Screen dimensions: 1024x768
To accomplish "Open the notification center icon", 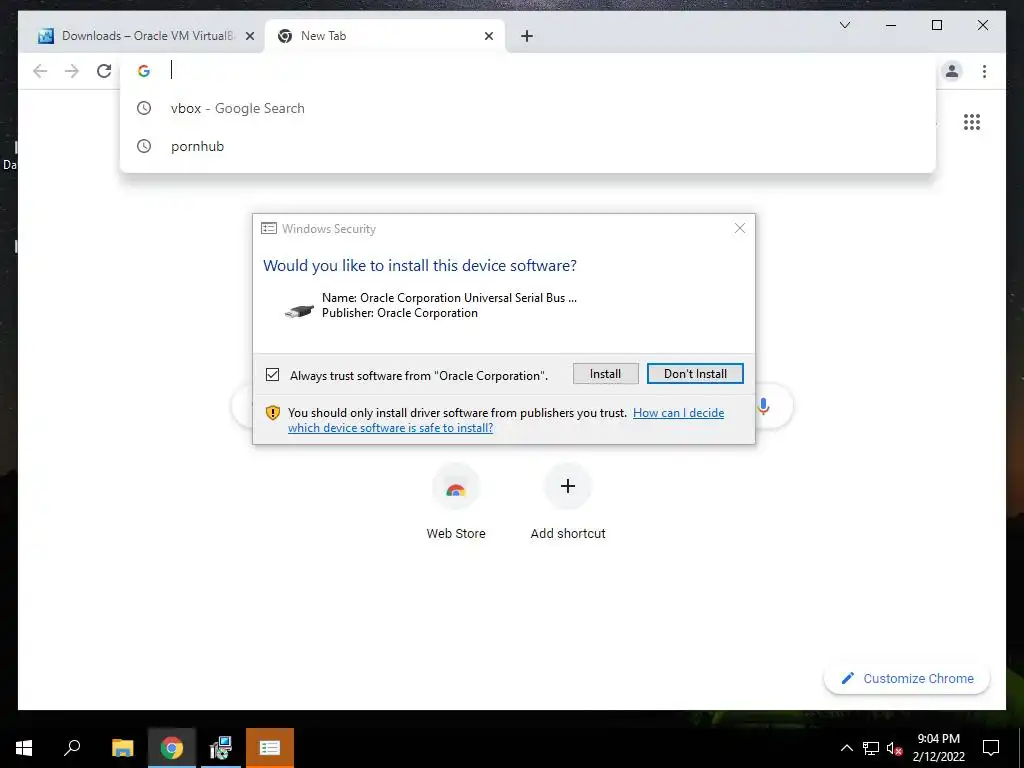I will 991,748.
